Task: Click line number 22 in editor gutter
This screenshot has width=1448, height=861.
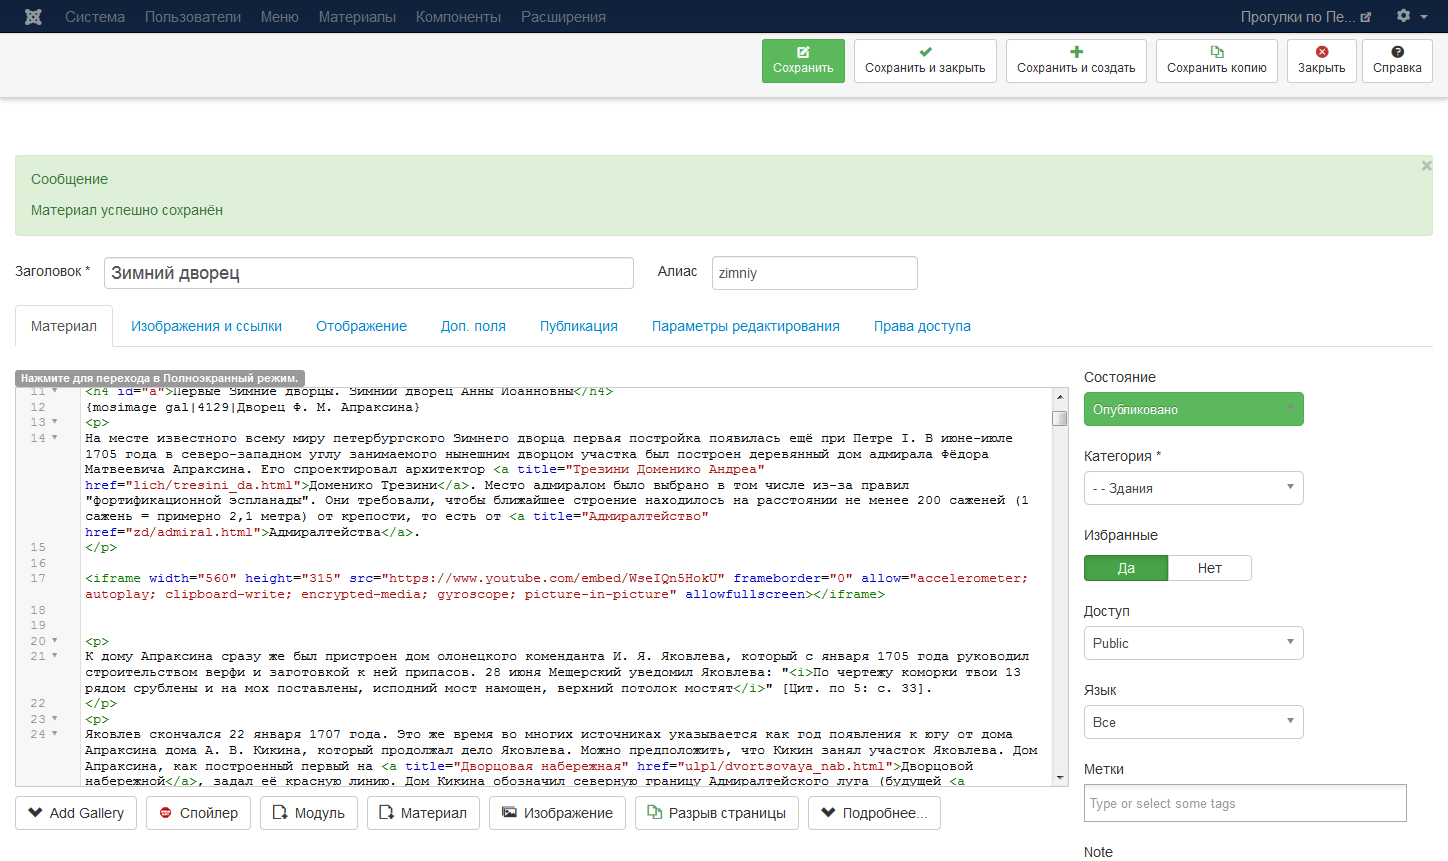Action: click(x=38, y=703)
